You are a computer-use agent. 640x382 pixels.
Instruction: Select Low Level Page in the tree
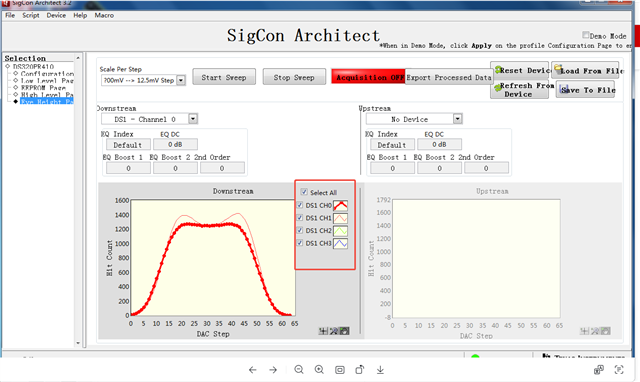click(47, 80)
